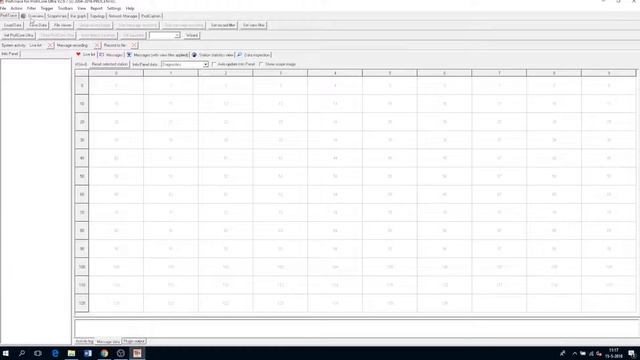This screenshot has height=360, width=640.
Task: Click the filter icon for filtered Messages tab
Action: point(129,54)
